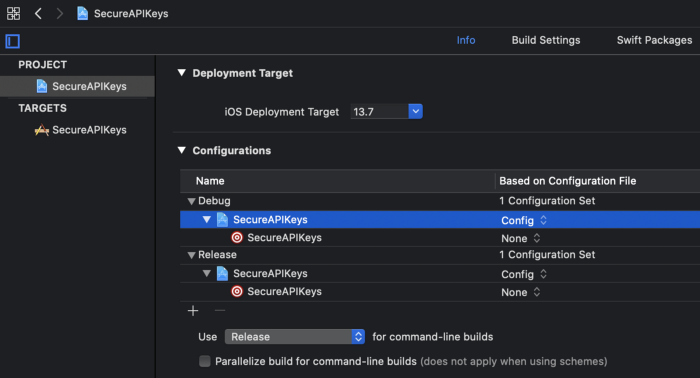Collapse SecureAPIKeys project under Debug
The image size is (700, 378).
(207, 220)
